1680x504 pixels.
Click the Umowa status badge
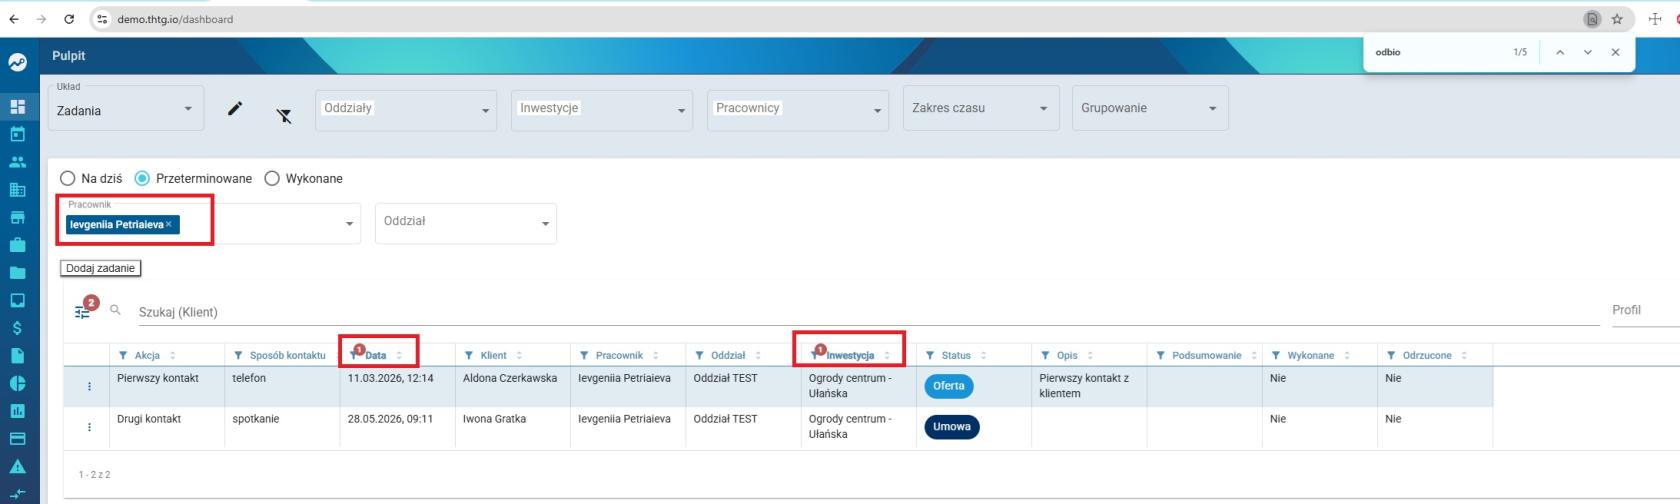[x=952, y=427]
